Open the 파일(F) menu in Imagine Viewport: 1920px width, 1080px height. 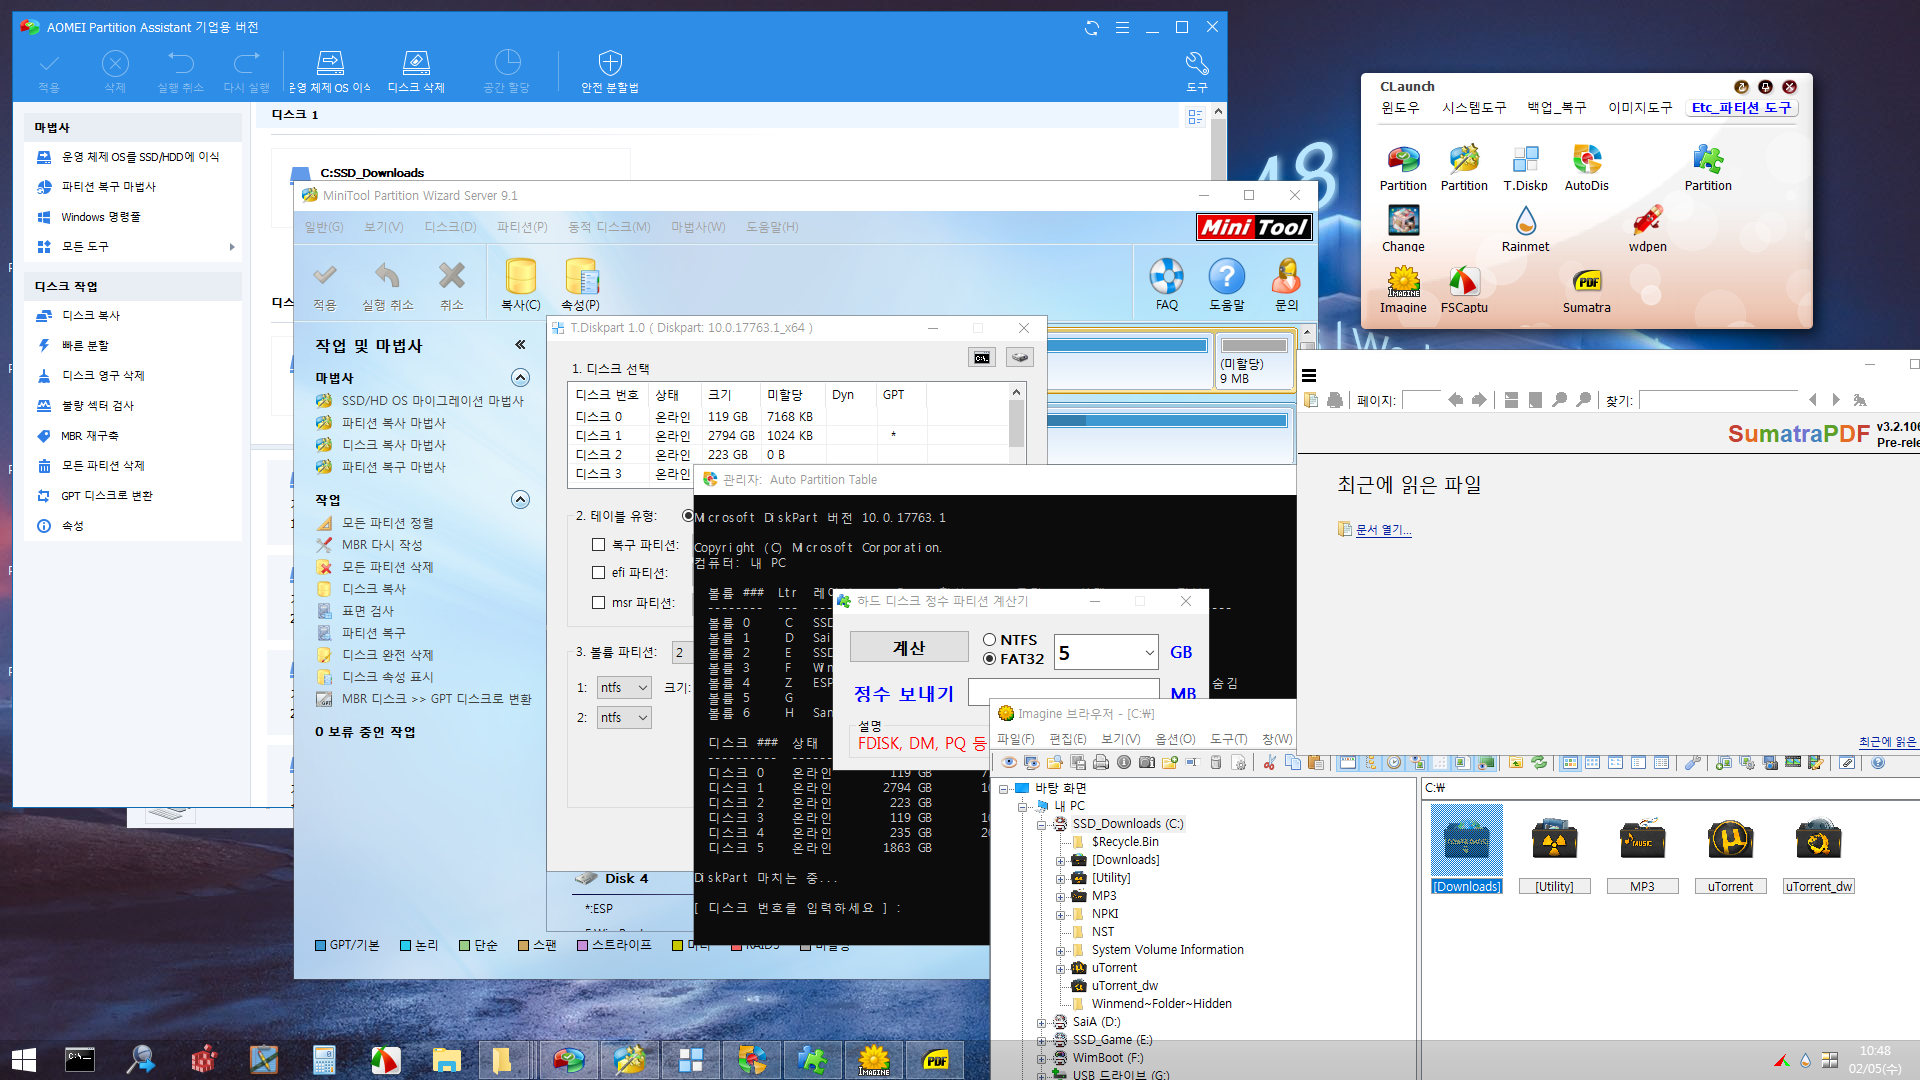[1015, 739]
